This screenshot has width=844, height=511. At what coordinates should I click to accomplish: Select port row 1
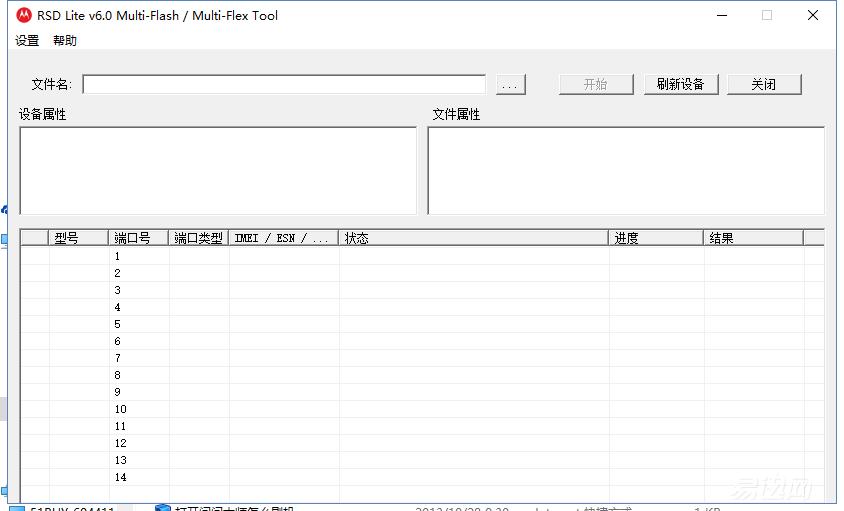422,256
